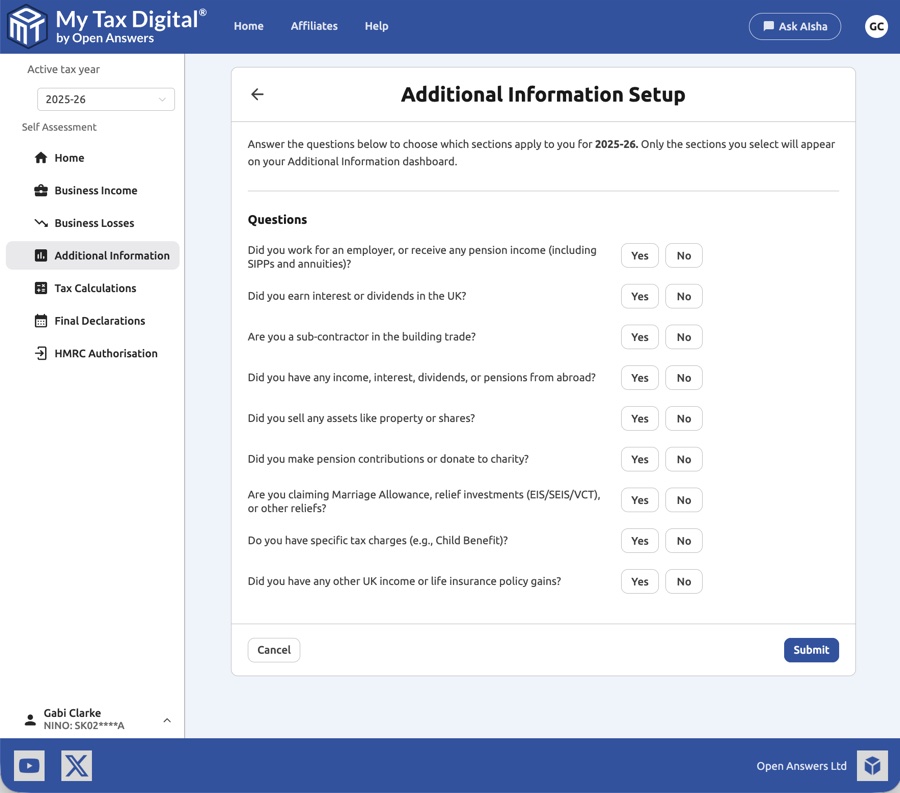Viewport: 900px width, 793px height.
Task: Open the YouTube icon in the footer
Action: [x=28, y=765]
